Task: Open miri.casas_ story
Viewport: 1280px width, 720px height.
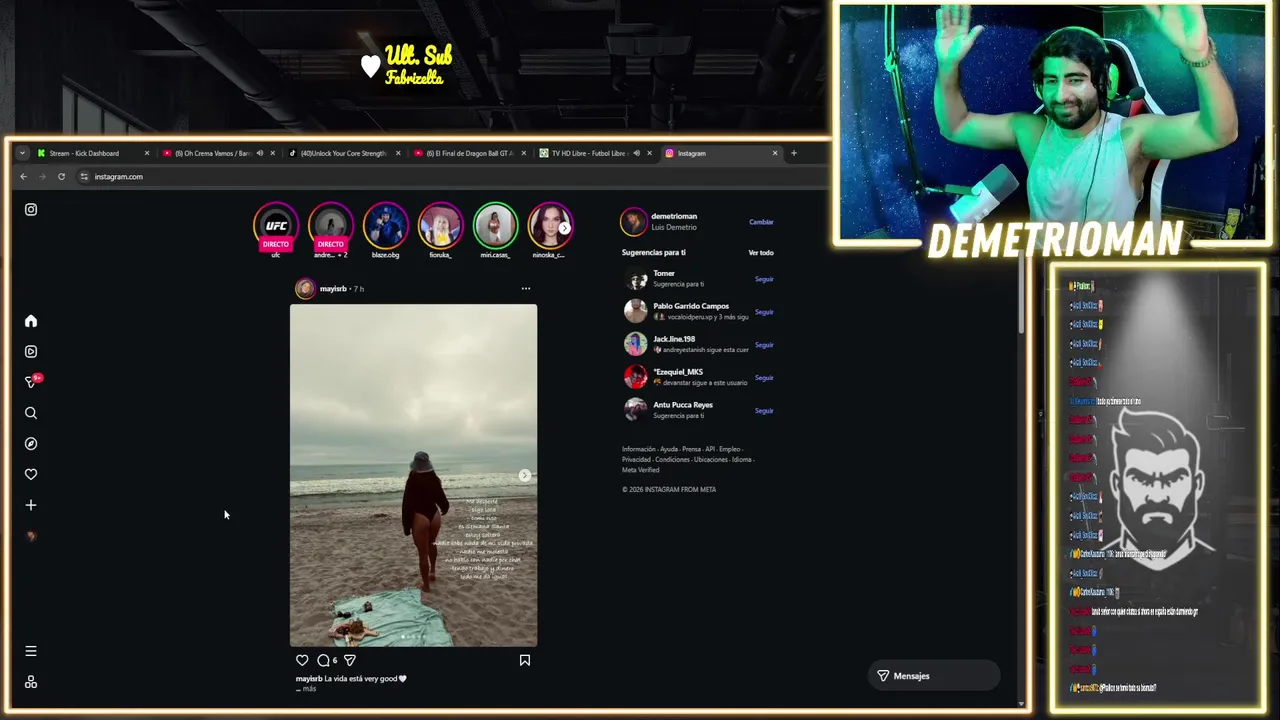Action: 495,226
